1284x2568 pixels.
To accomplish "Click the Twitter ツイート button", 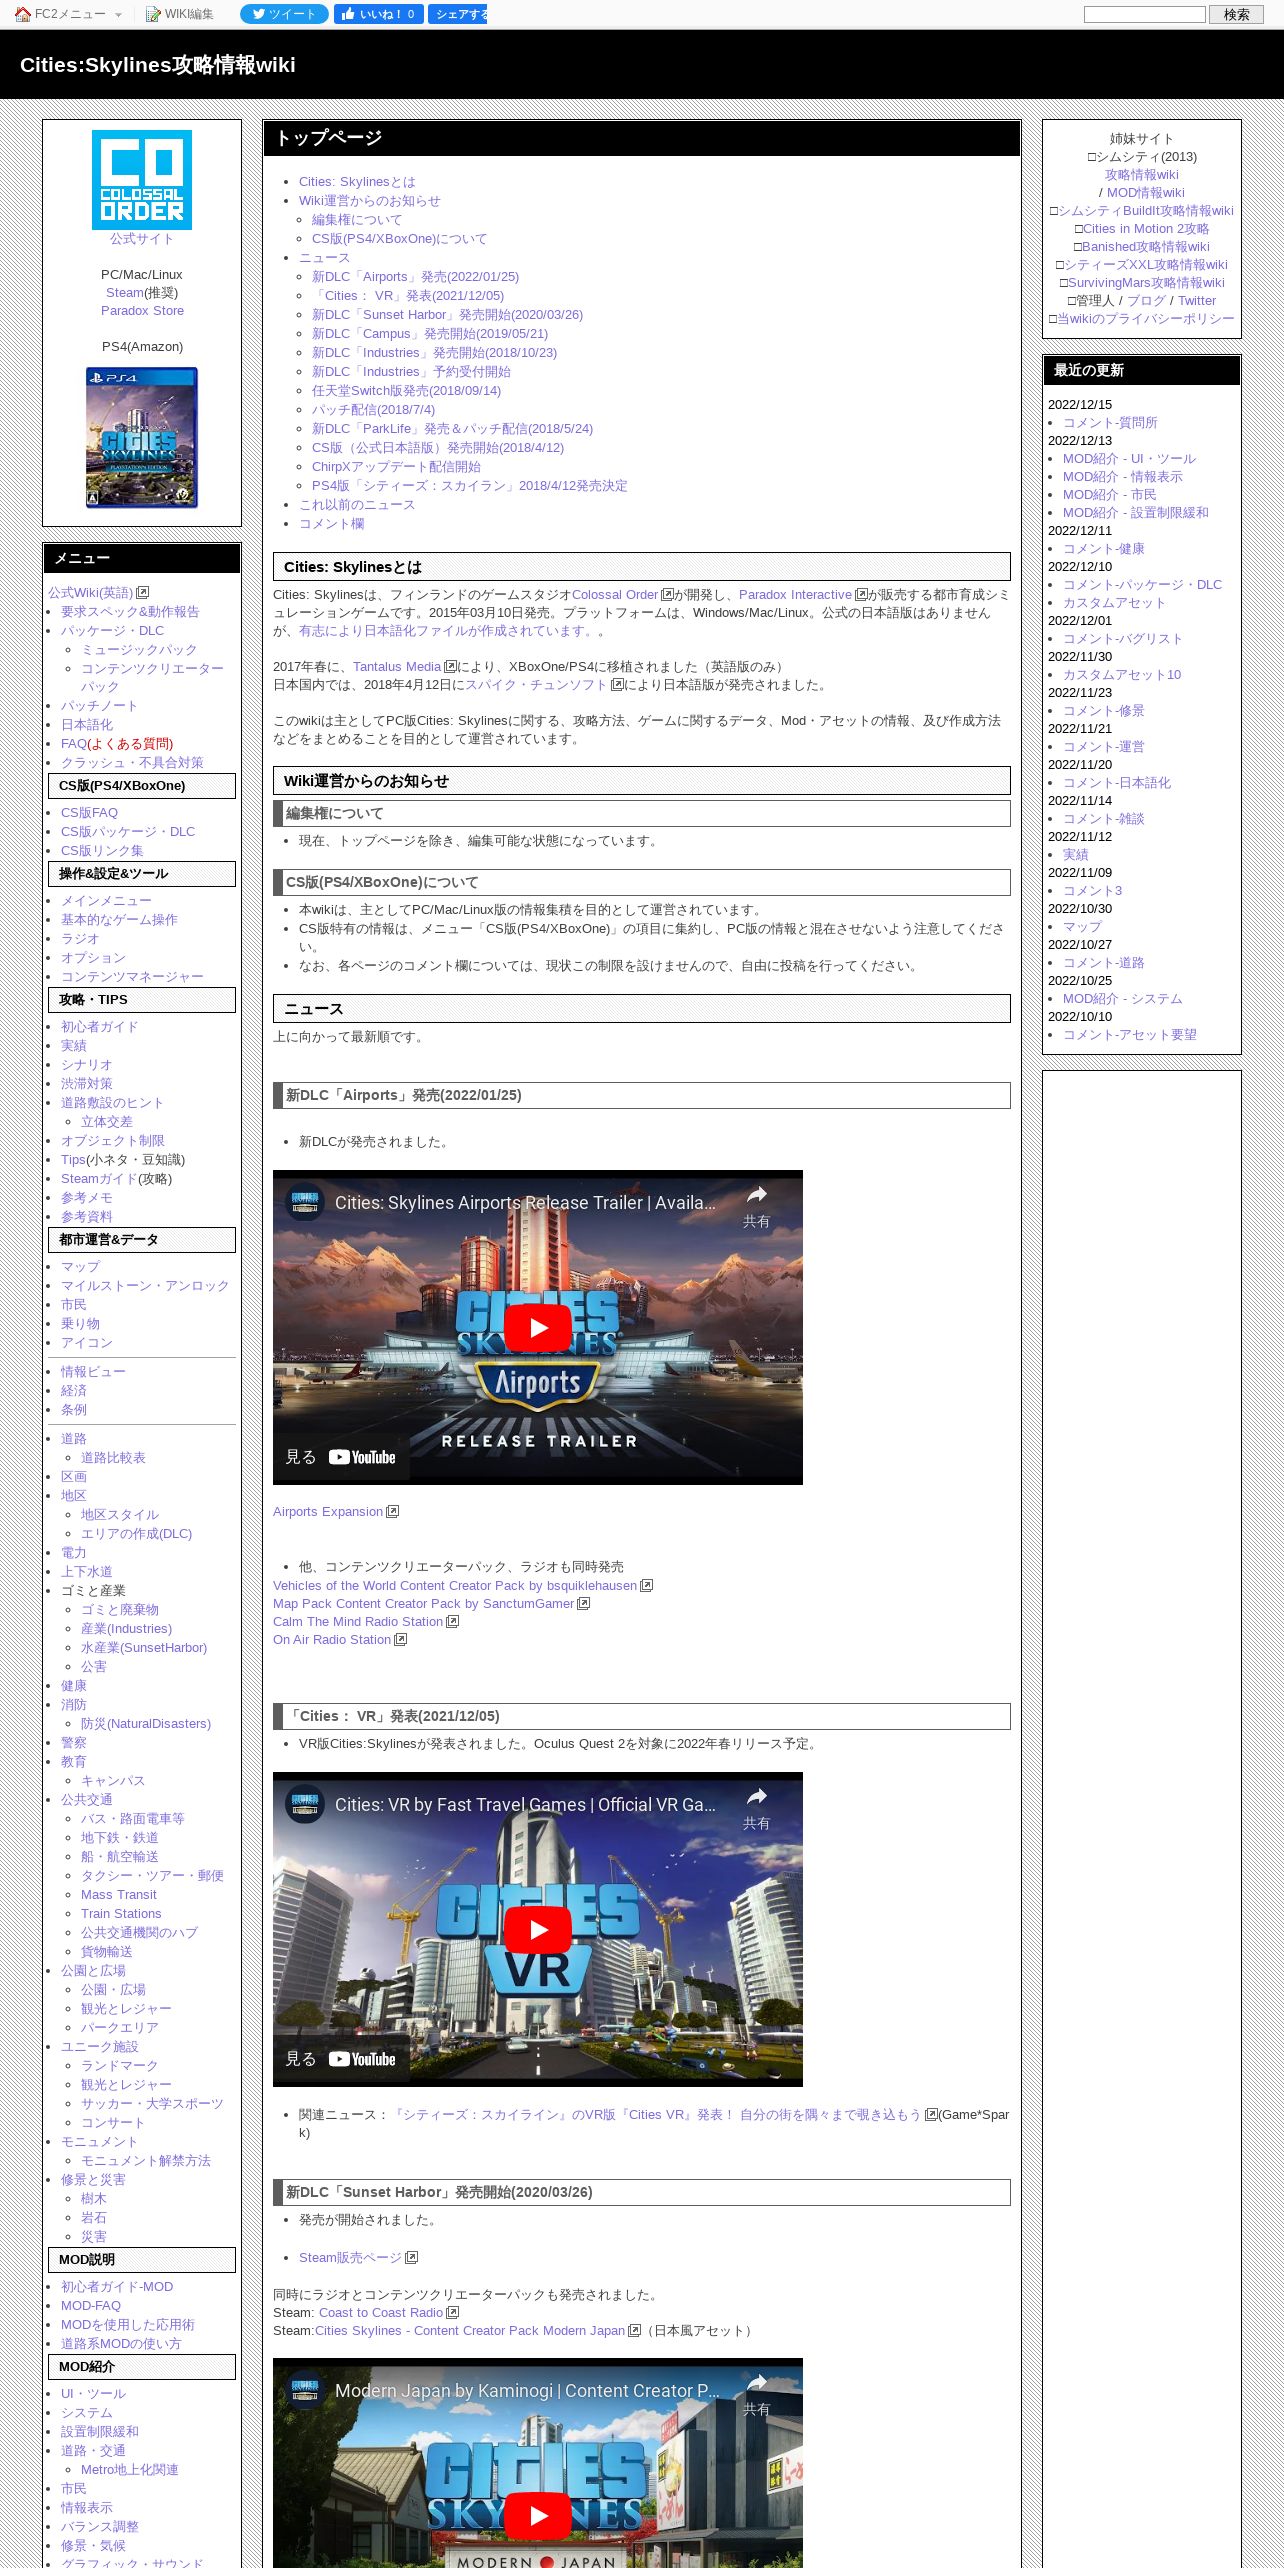I will [x=284, y=14].
